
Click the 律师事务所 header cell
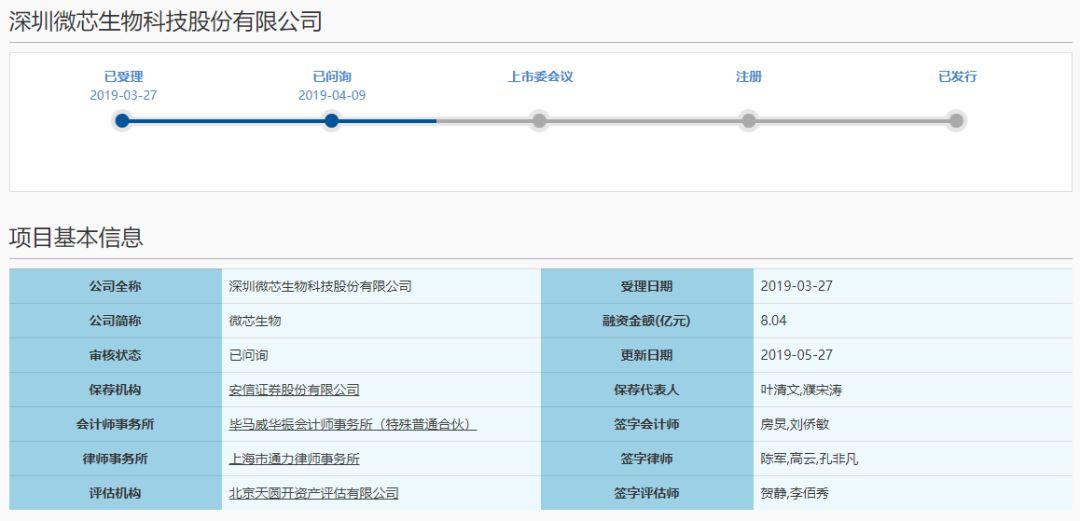pyautogui.click(x=116, y=458)
